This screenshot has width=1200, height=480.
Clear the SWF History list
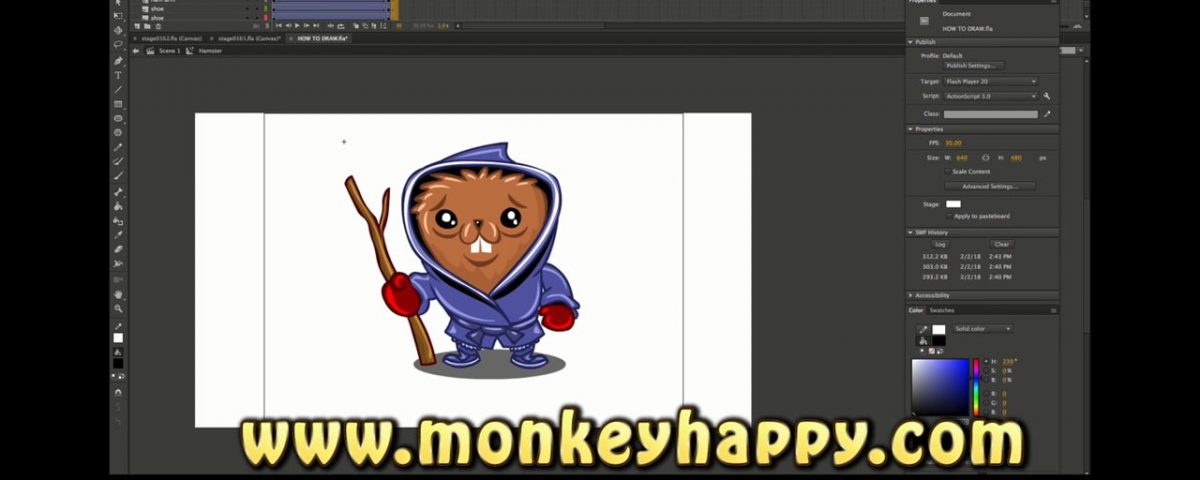1002,244
